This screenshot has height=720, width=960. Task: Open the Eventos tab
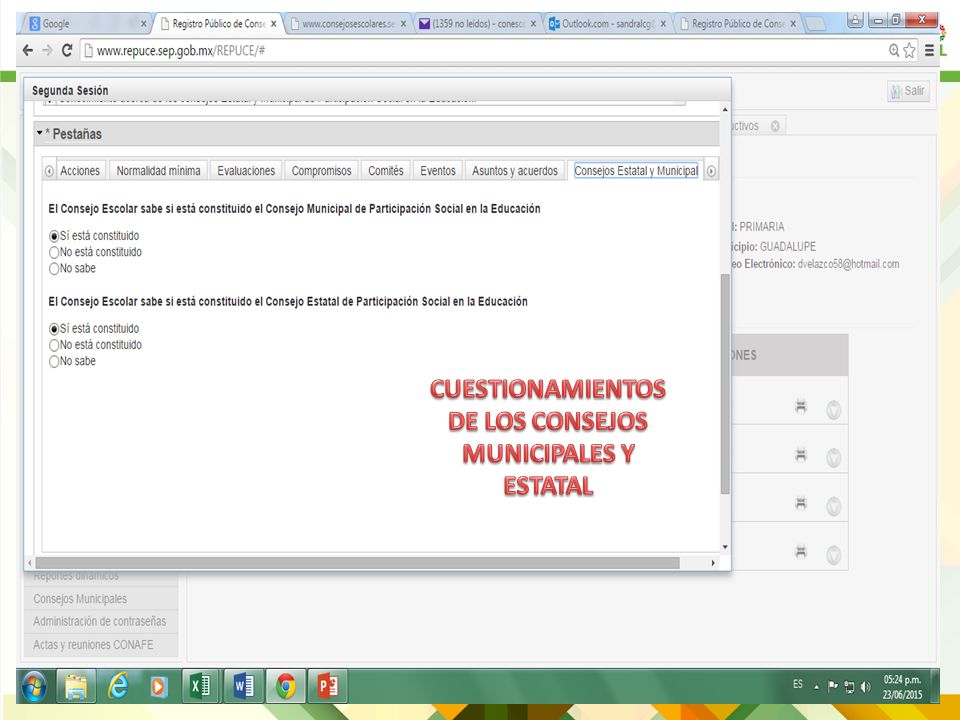[x=438, y=171]
